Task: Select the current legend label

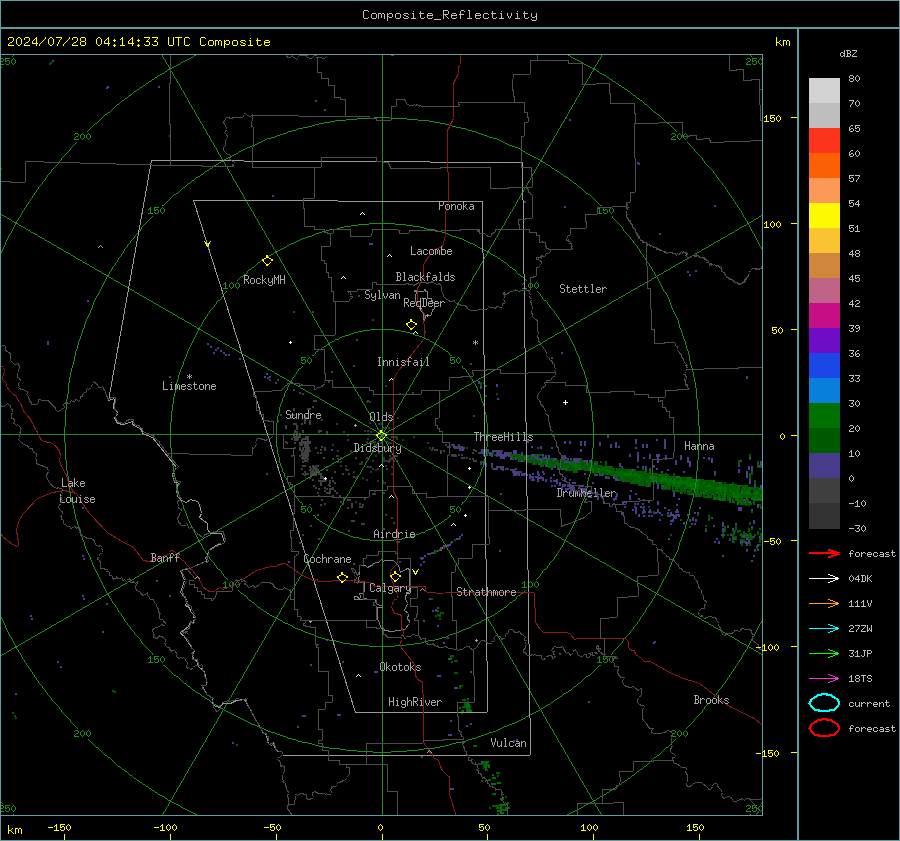Action: pyautogui.click(x=869, y=704)
